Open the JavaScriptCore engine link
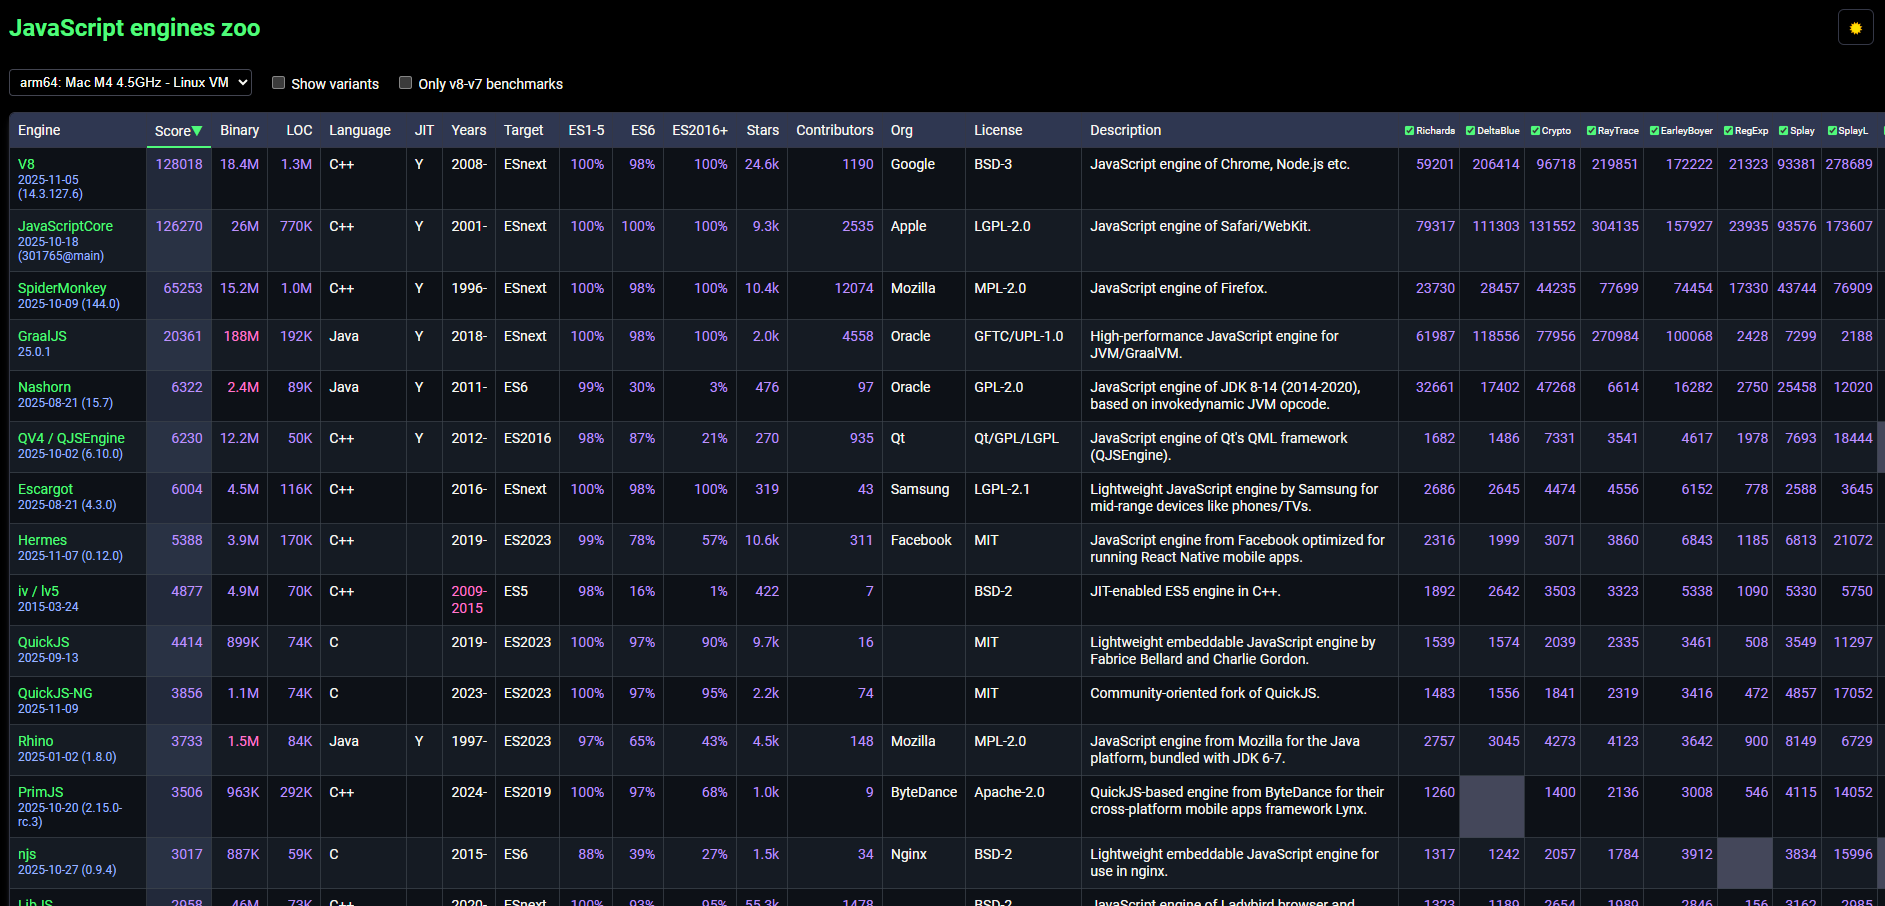Image resolution: width=1885 pixels, height=906 pixels. tap(65, 226)
